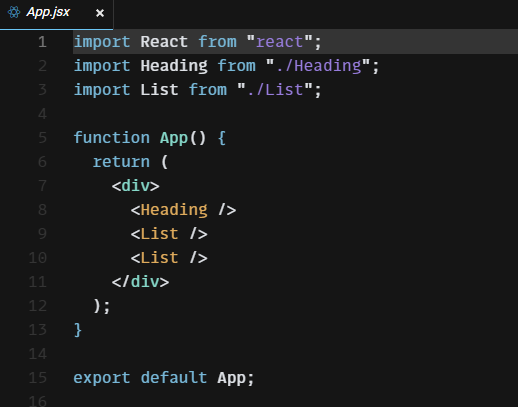This screenshot has height=407, width=518.
Task: Click line number 5 in the gutter
Action: tap(42, 138)
